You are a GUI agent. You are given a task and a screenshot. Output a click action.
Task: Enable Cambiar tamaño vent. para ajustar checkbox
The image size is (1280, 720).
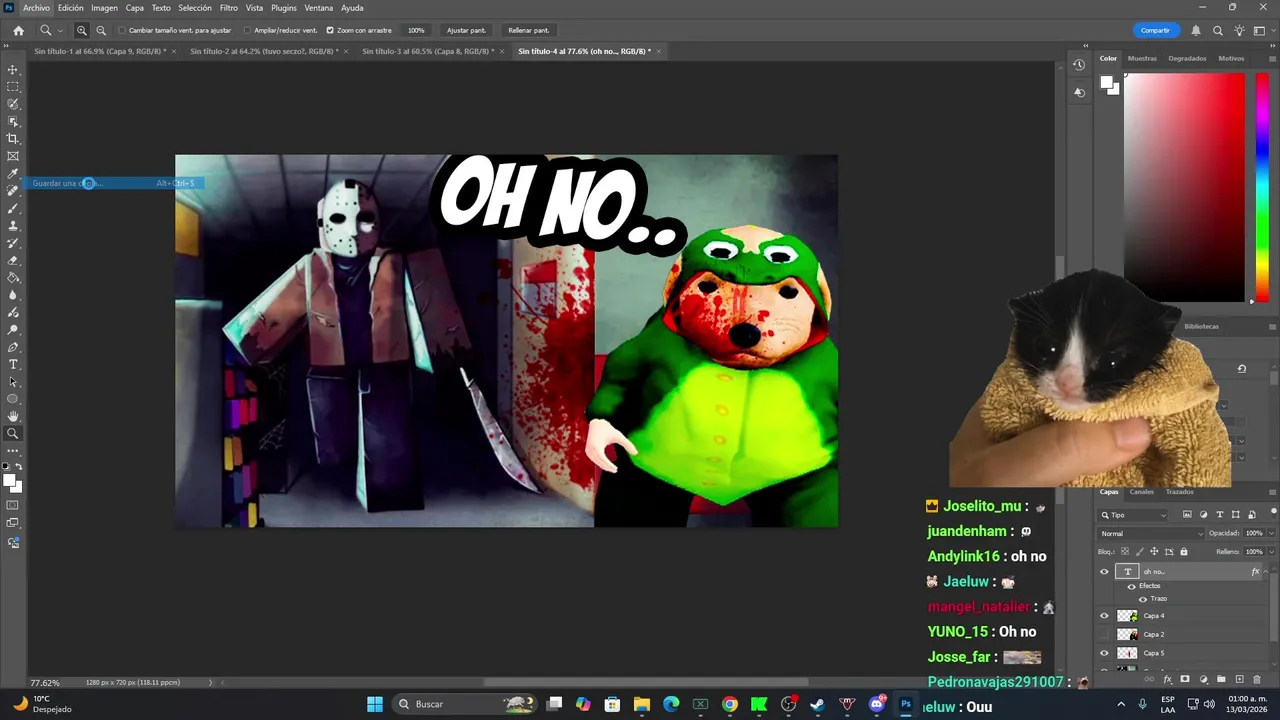(122, 30)
